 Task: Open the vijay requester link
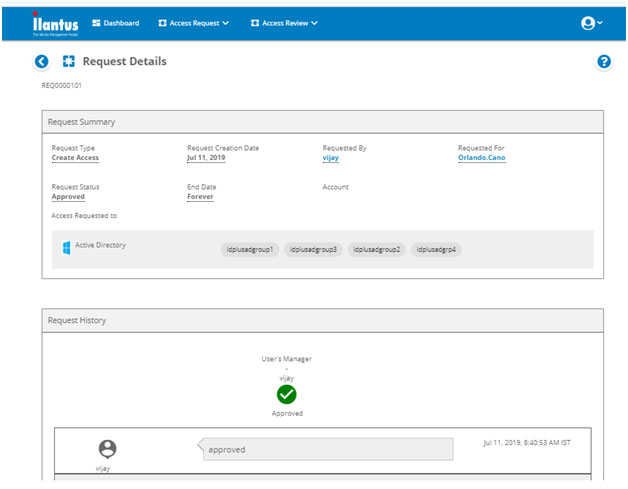pos(331,158)
